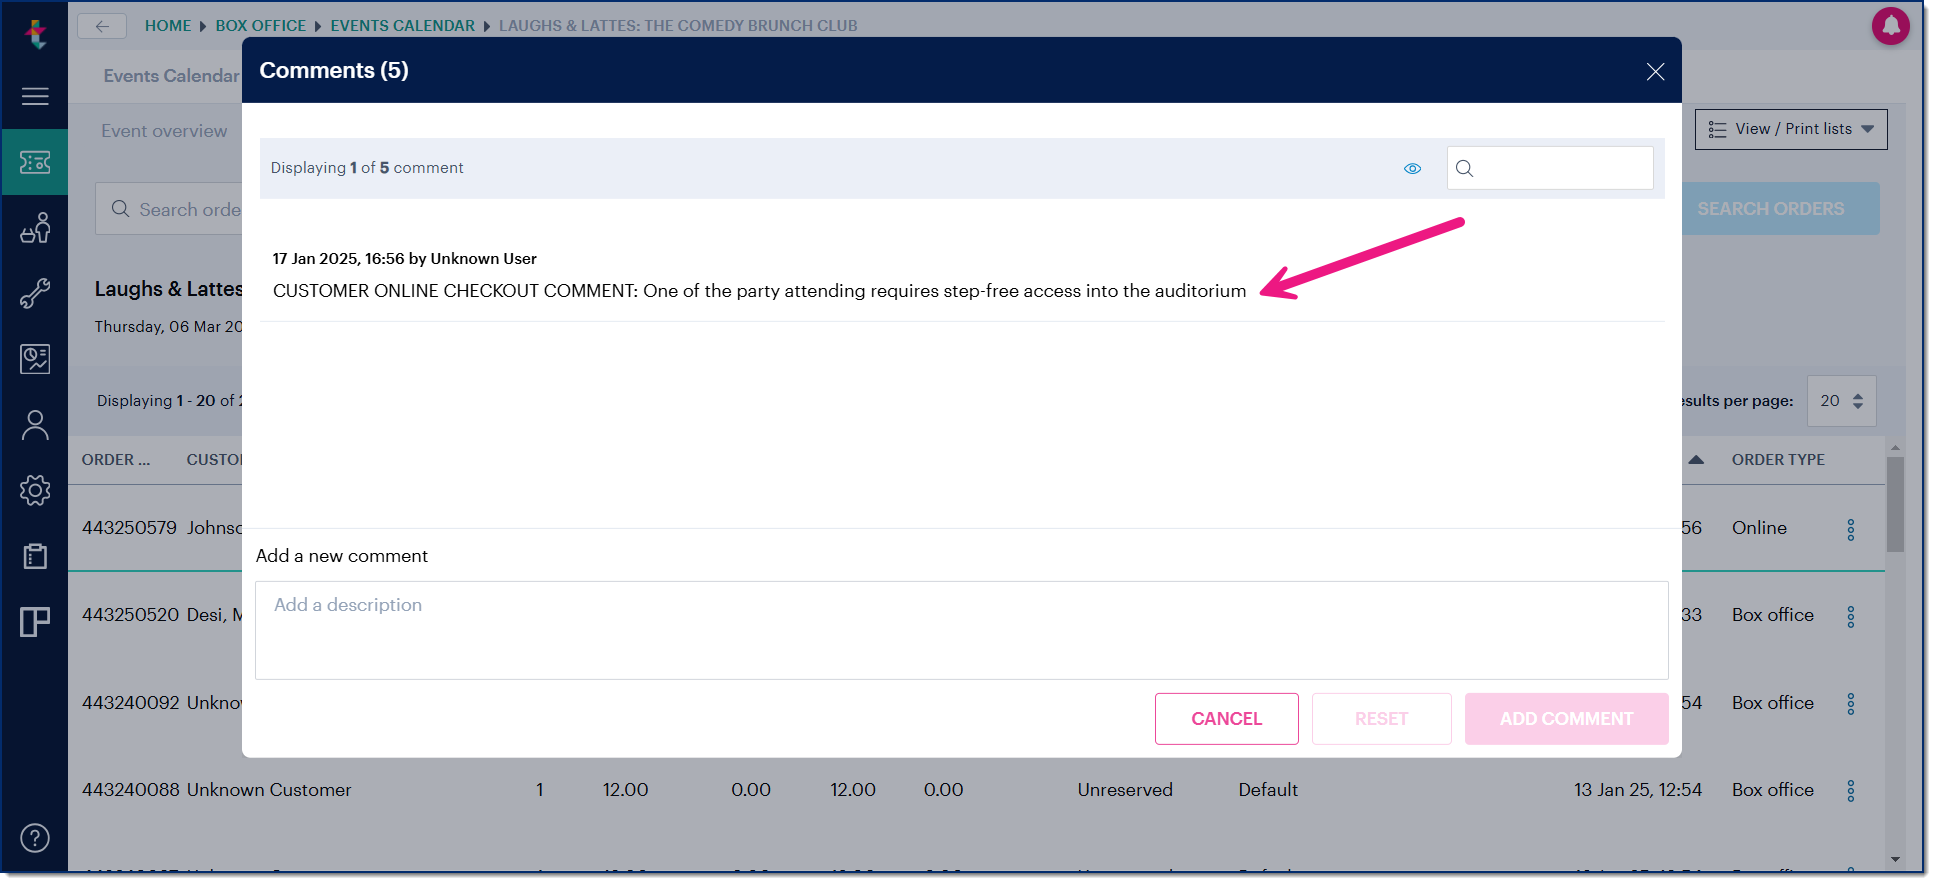Close the Comments dialog with the X
This screenshot has height=883, width=1934.
tap(1655, 71)
